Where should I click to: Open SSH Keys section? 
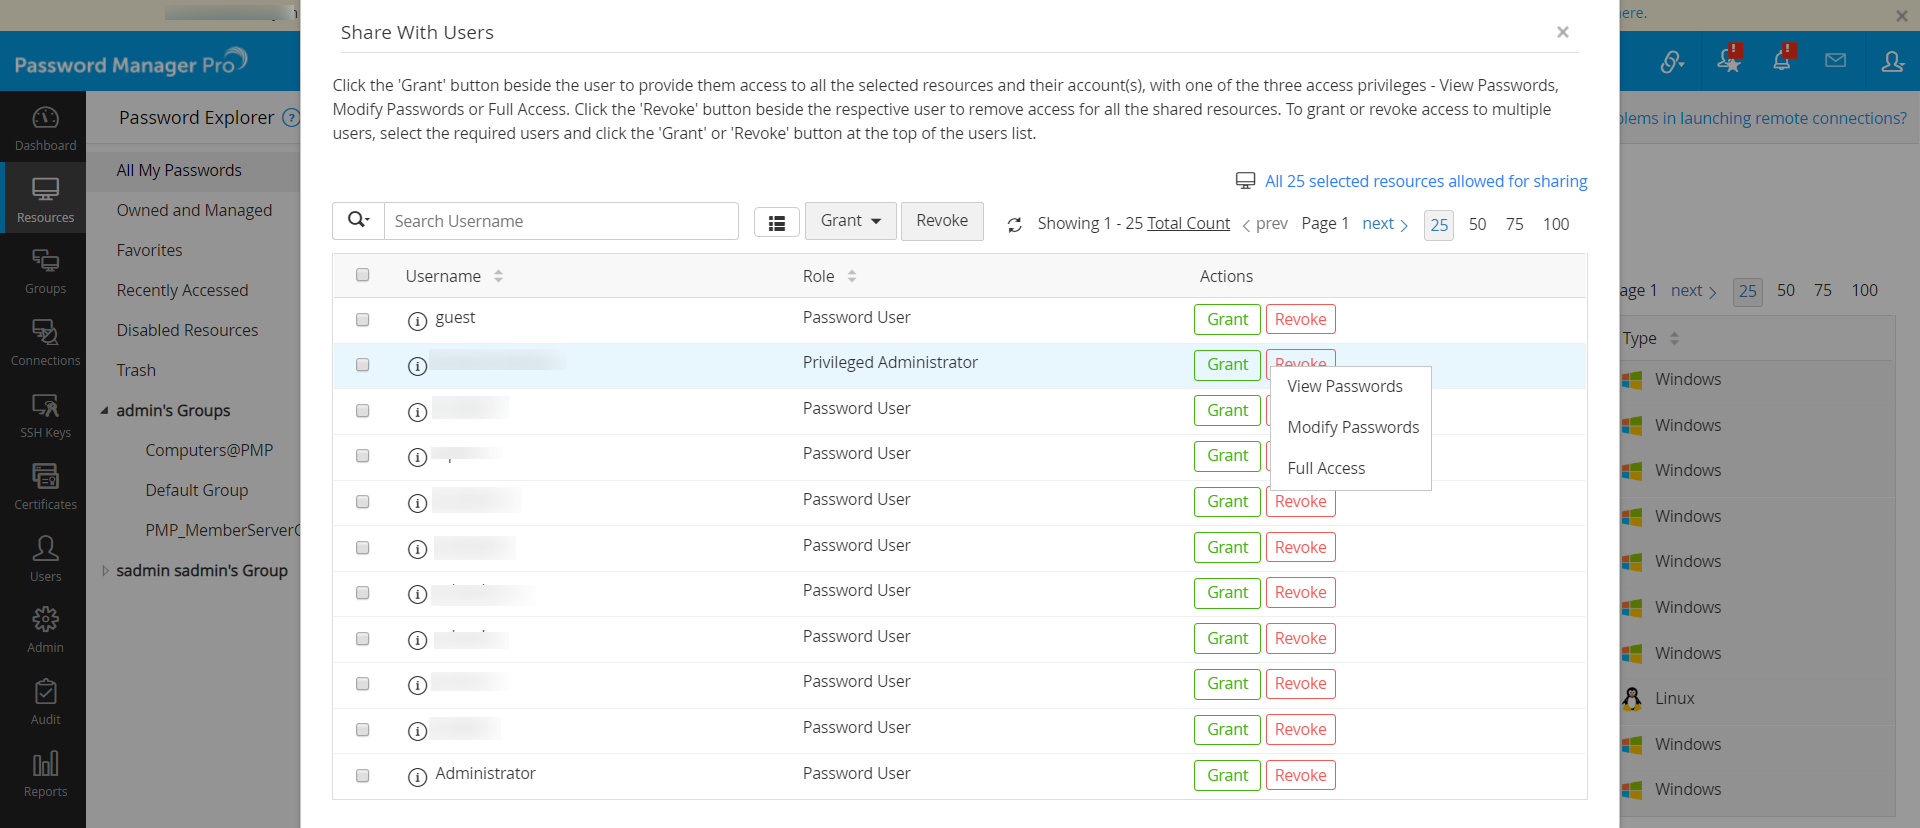[45, 414]
